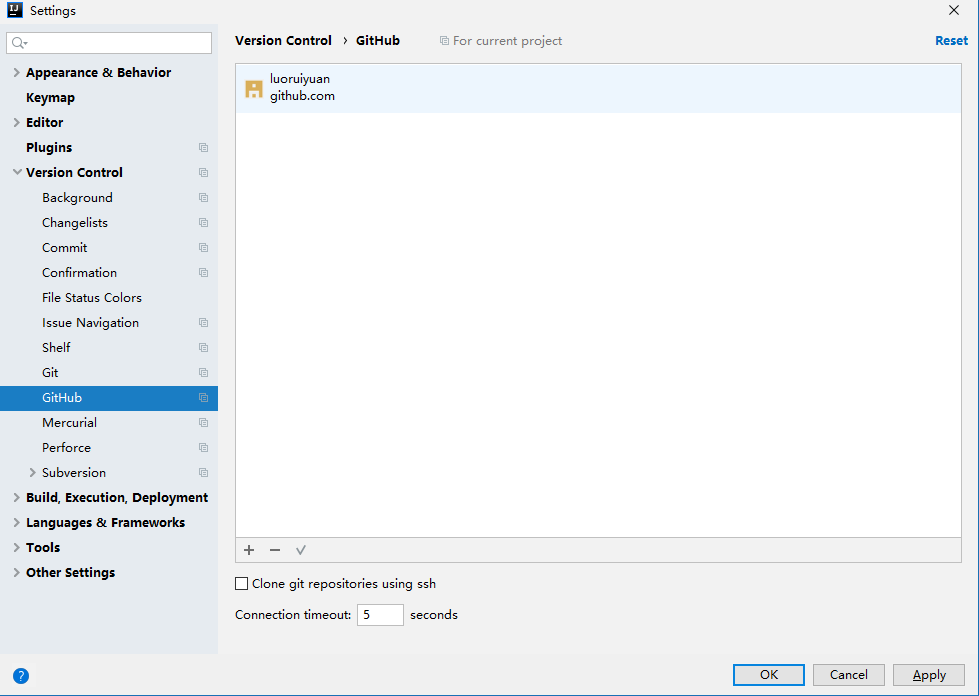
Task: Expand Appearance & Behavior section
Action: [x=17, y=72]
